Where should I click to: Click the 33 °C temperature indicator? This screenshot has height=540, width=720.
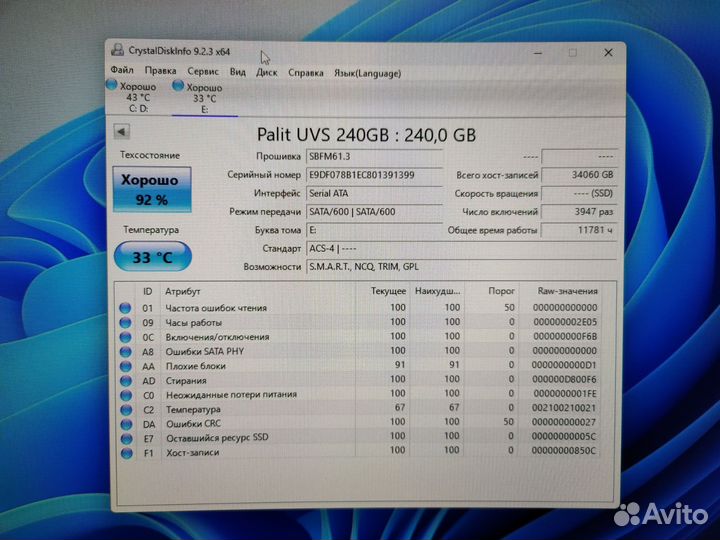point(152,256)
